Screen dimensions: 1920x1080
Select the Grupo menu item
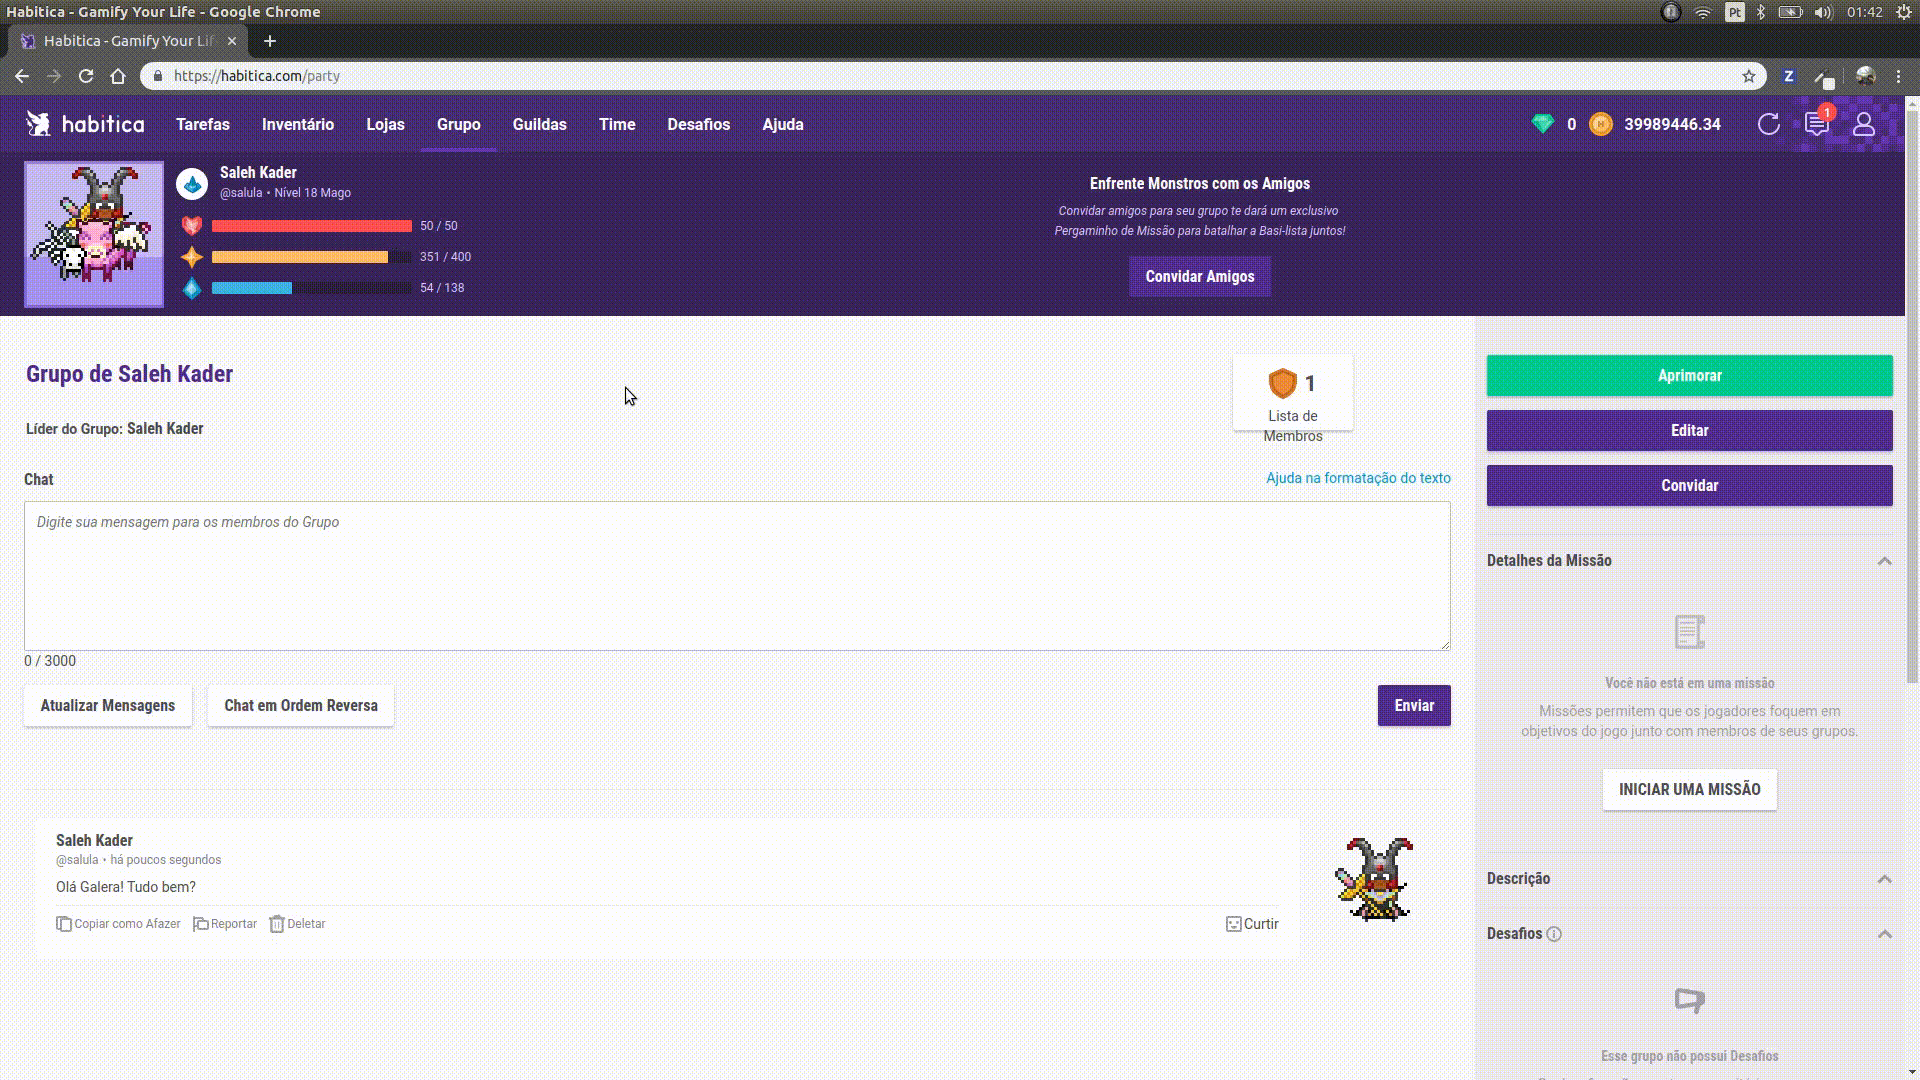(x=458, y=124)
